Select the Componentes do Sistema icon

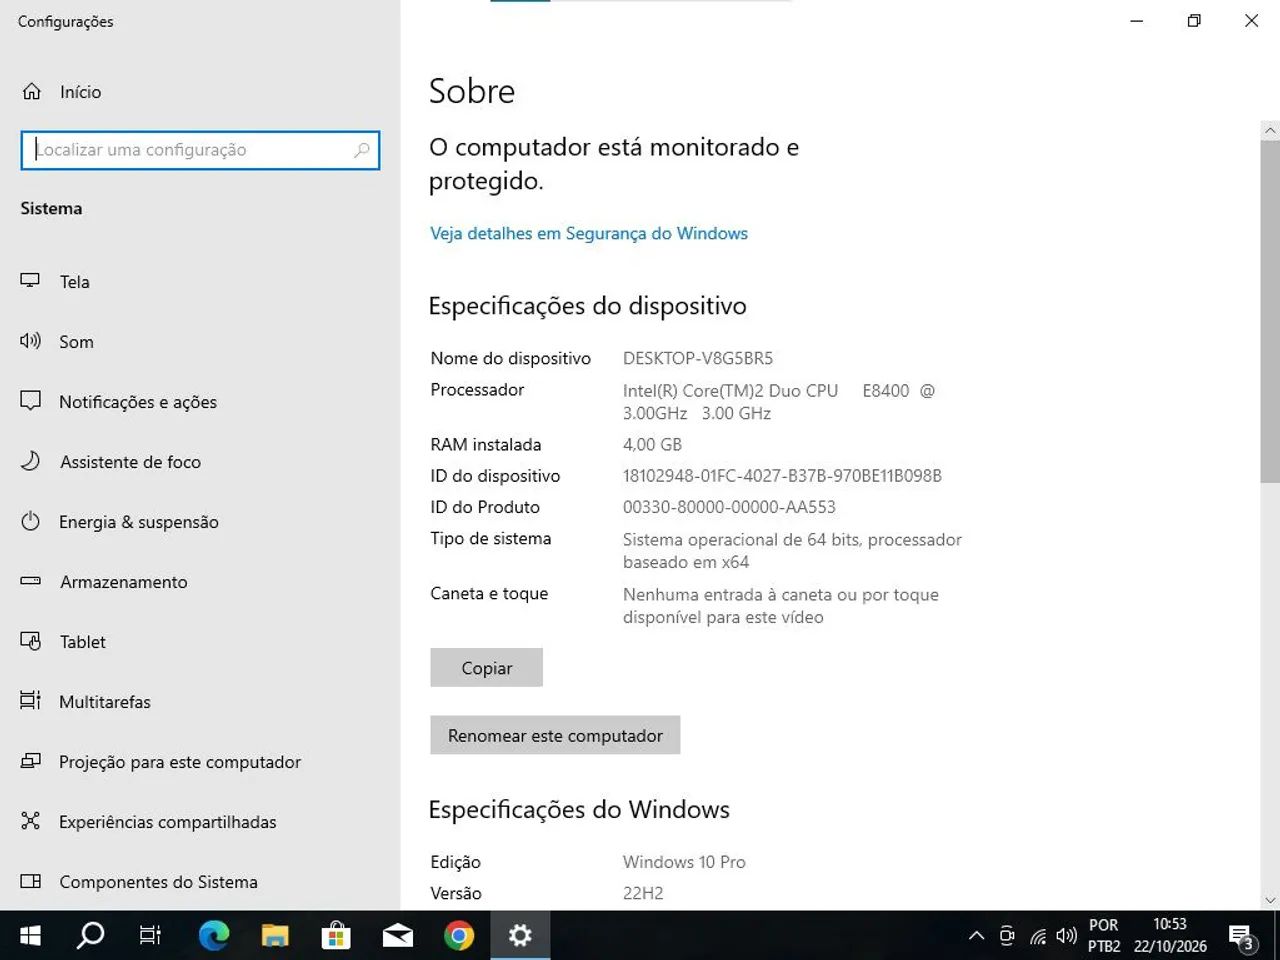[31, 881]
